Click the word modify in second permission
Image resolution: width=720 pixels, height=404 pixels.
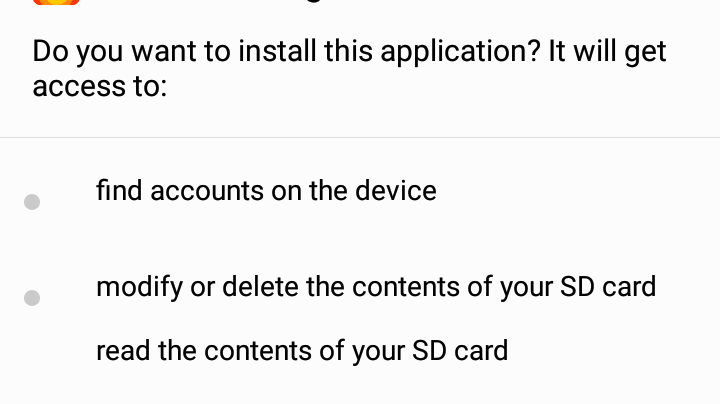(140, 287)
